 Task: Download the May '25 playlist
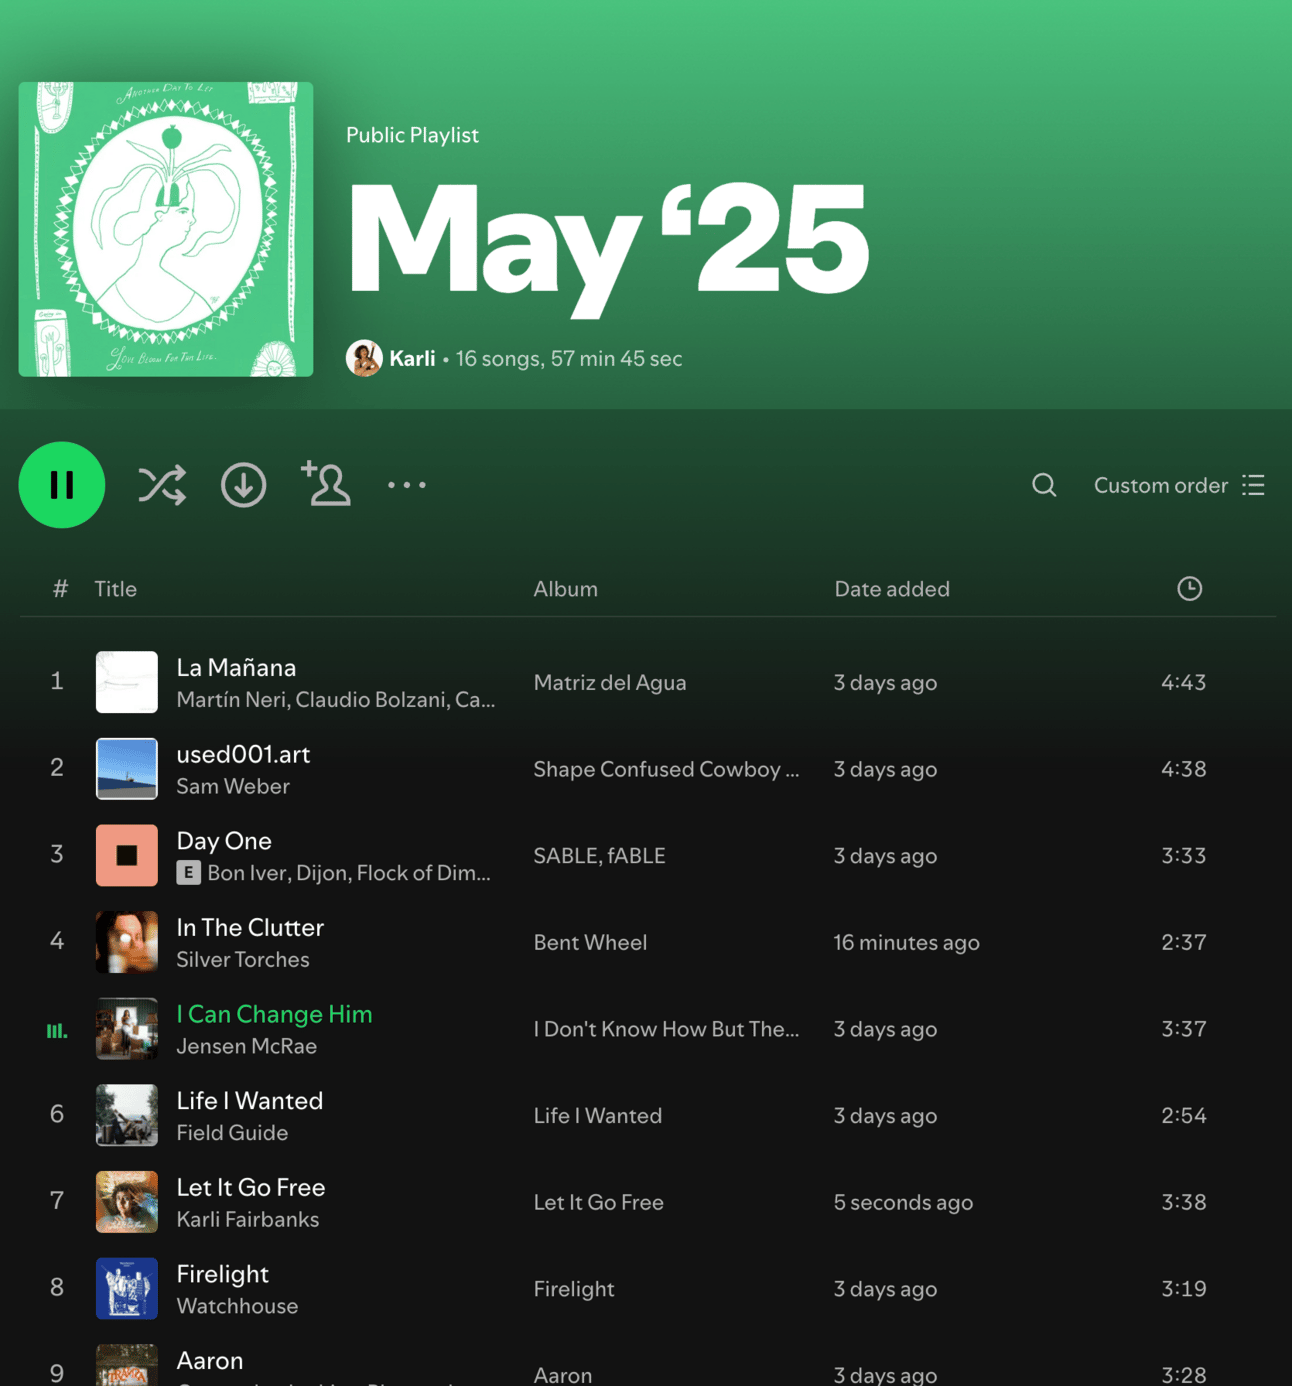click(x=243, y=485)
